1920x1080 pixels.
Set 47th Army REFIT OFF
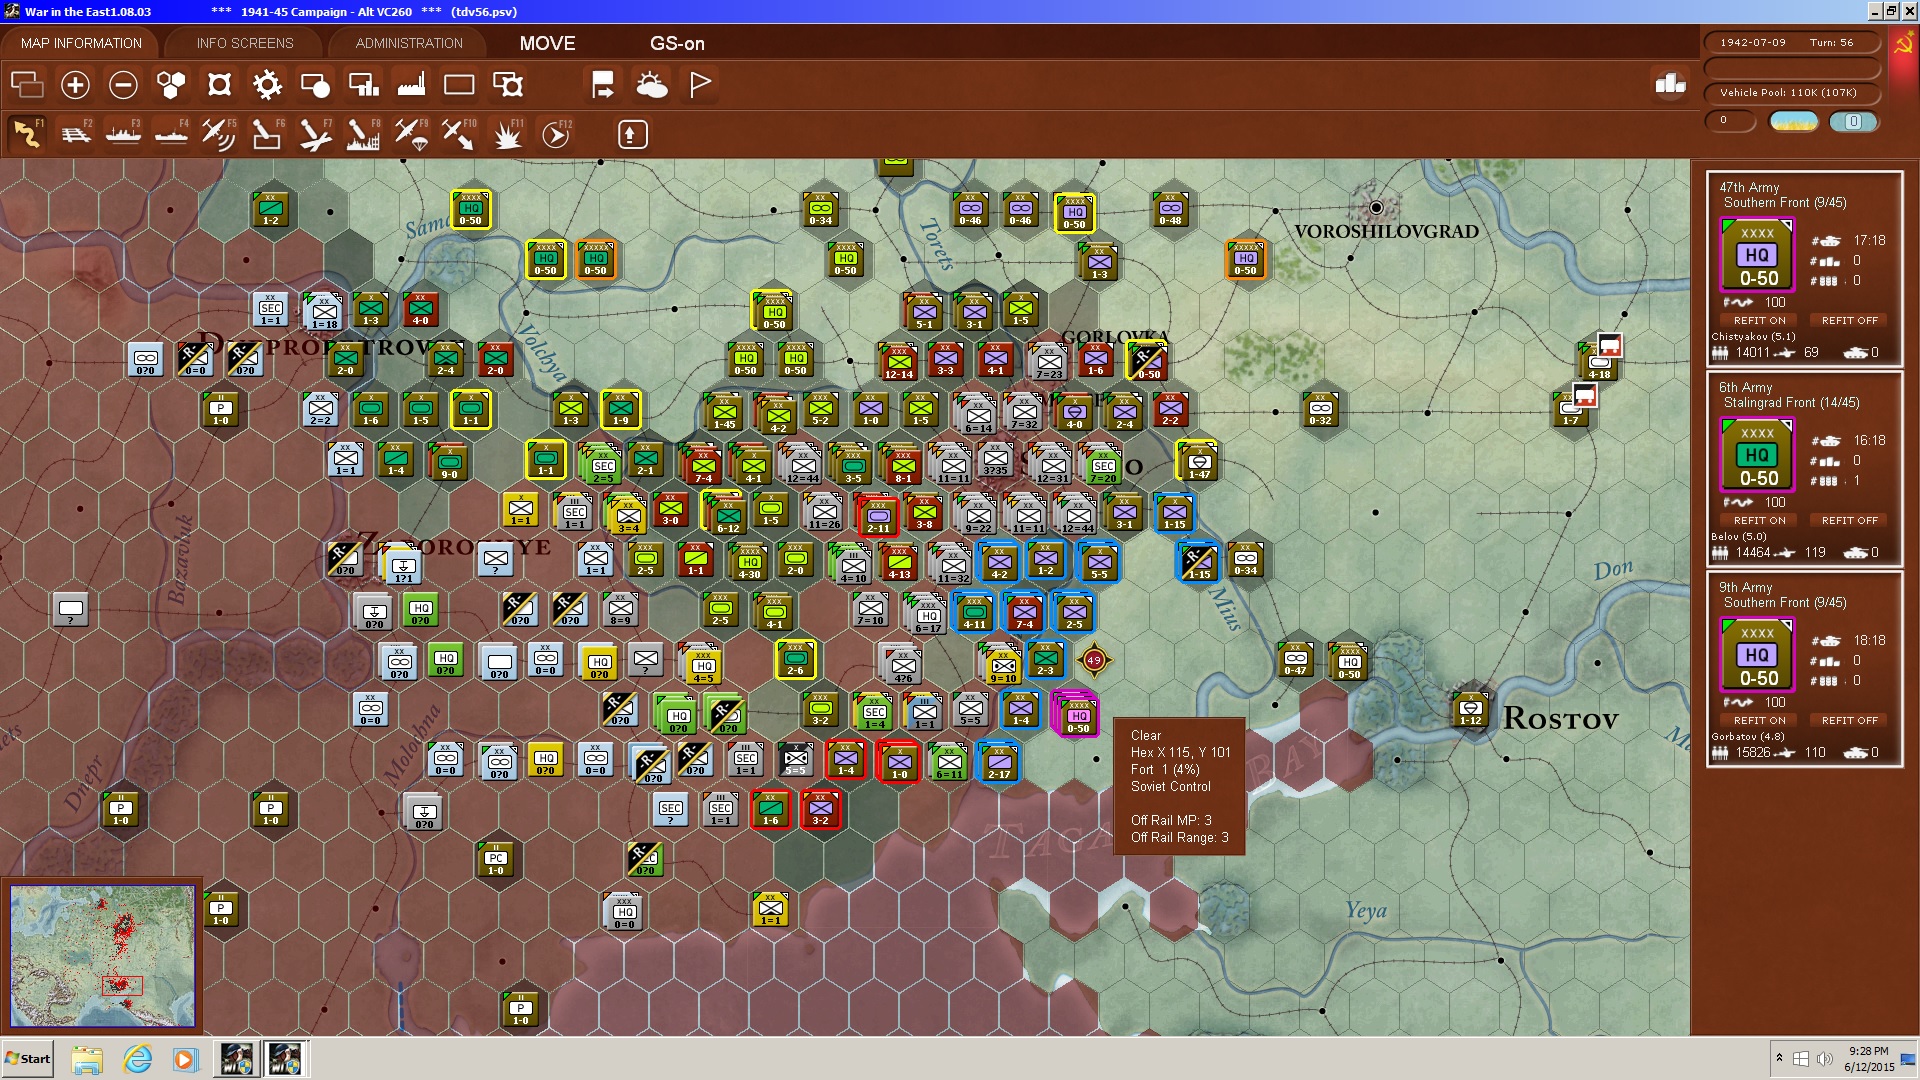tap(1849, 320)
